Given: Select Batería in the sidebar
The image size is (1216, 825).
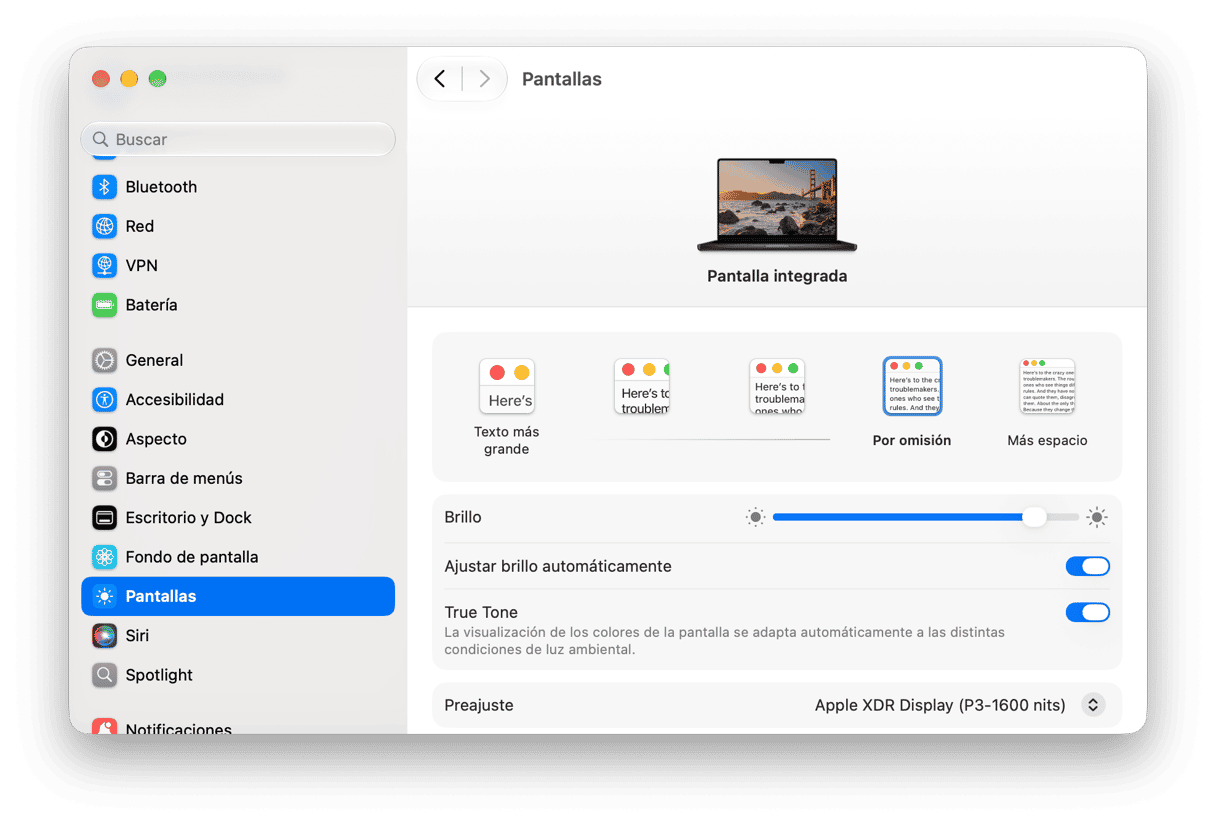Looking at the screenshot, I should (x=238, y=305).
